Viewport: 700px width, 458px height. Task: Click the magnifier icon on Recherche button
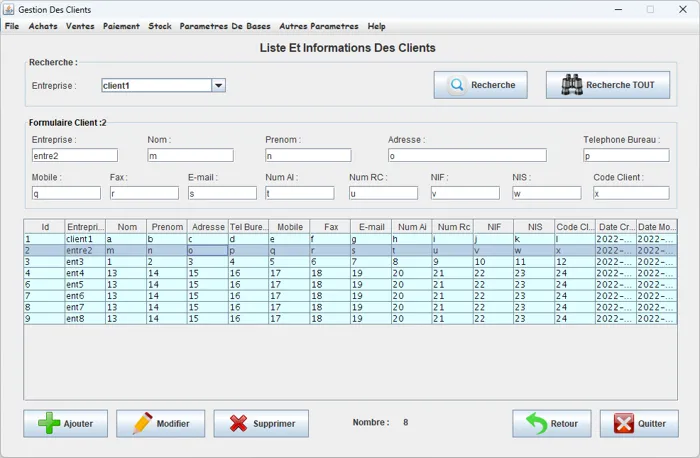[456, 85]
